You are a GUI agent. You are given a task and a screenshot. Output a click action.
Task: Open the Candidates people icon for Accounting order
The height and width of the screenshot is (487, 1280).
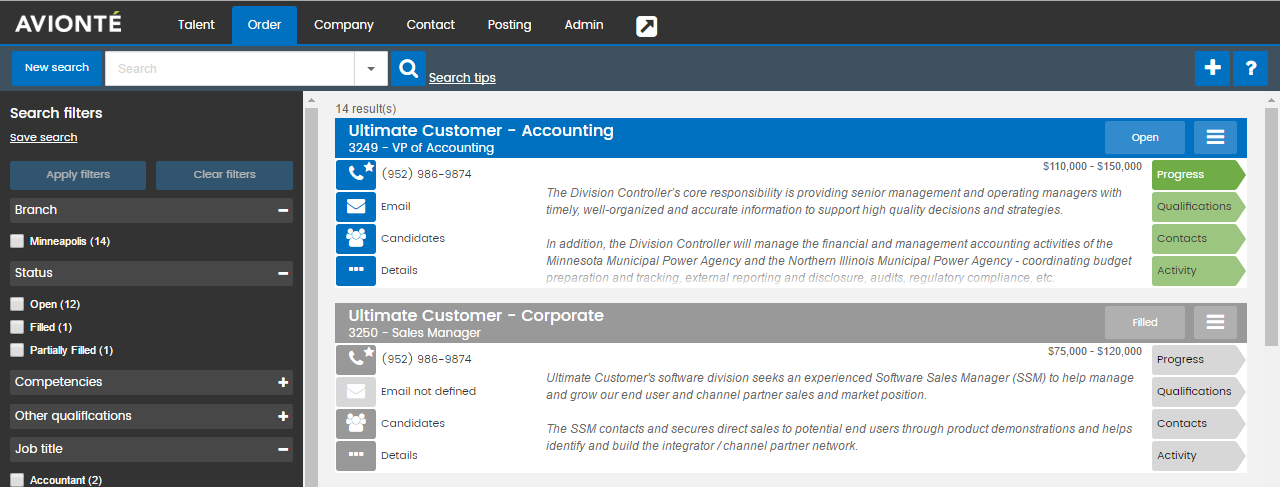[356, 238]
